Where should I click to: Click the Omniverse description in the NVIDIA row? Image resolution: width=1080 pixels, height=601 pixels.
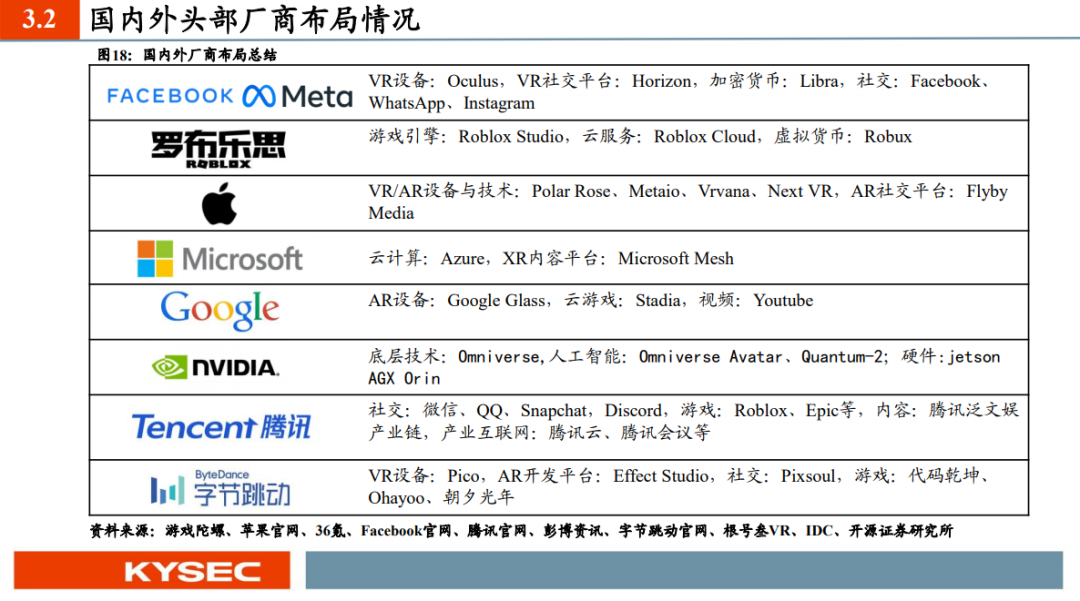click(x=684, y=367)
